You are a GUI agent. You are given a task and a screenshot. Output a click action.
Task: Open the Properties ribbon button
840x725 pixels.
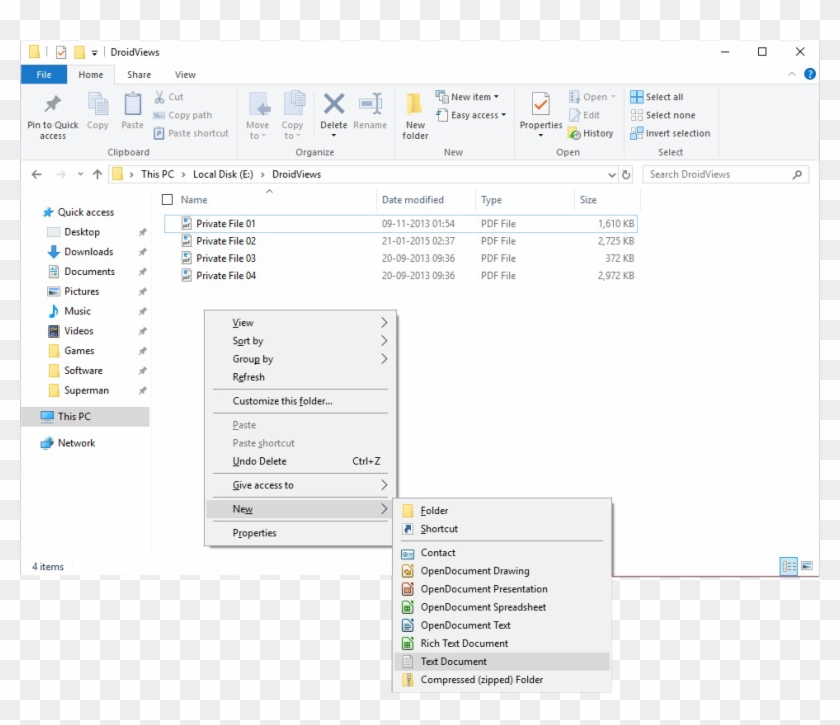click(541, 115)
